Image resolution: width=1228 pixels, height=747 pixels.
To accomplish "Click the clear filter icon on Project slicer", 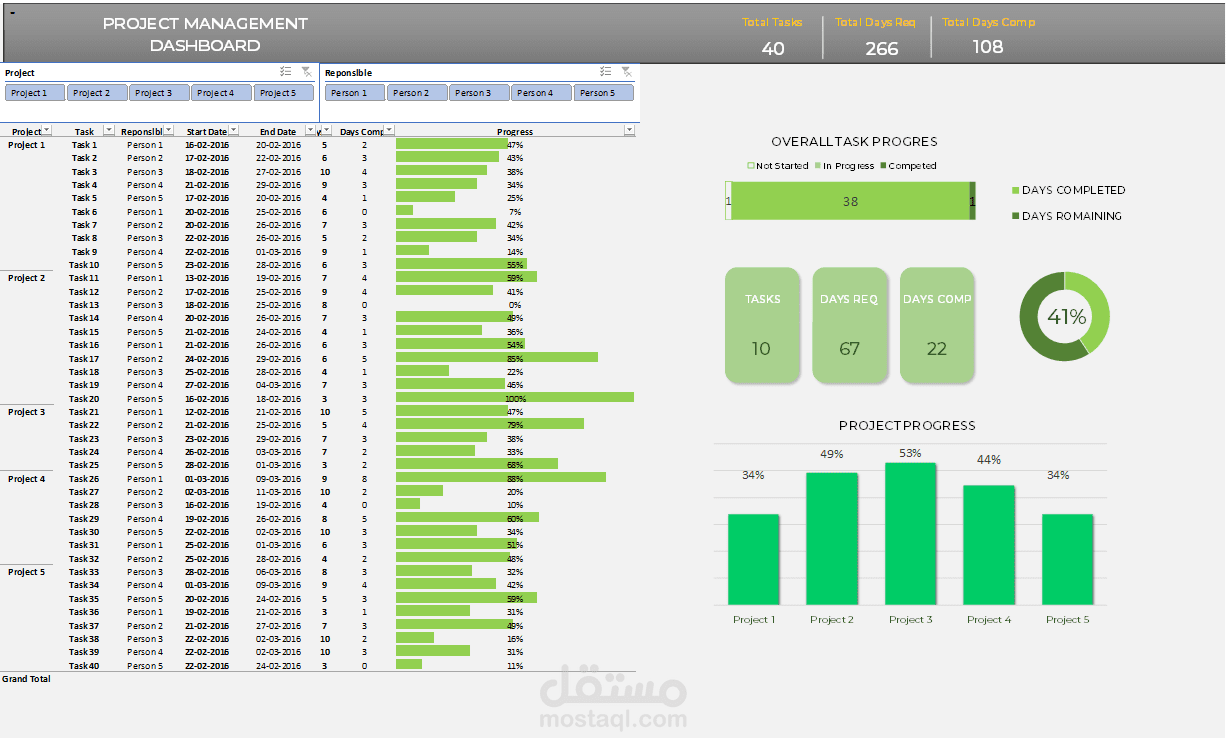I will (307, 71).
